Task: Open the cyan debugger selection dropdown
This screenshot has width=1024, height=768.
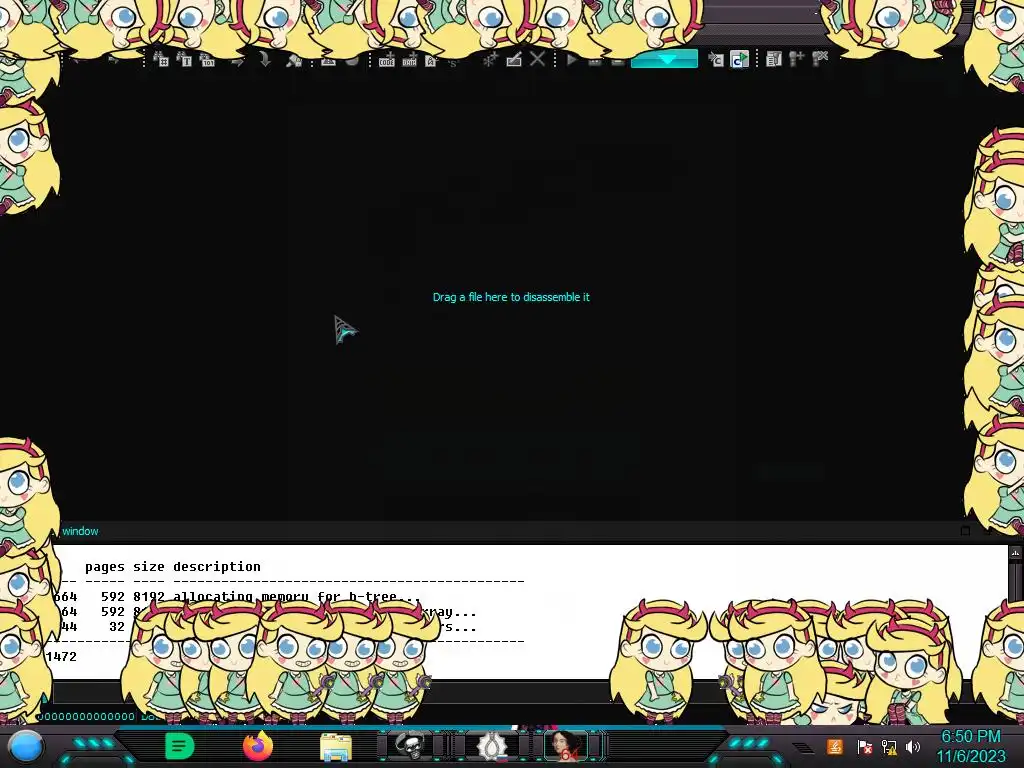Action: point(664,59)
